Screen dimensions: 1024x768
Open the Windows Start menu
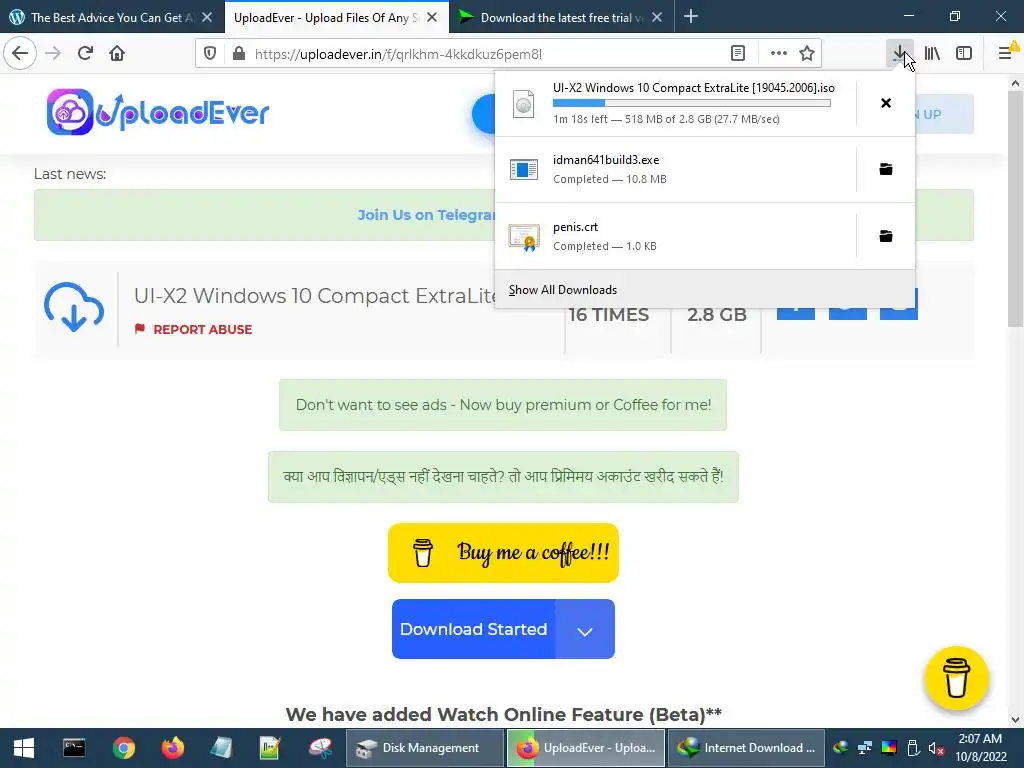coord(24,748)
